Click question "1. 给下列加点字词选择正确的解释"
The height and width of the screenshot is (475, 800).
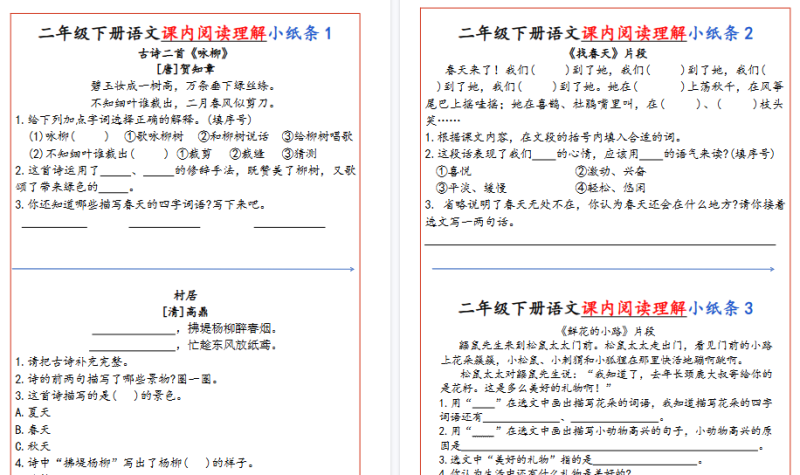pos(134,119)
